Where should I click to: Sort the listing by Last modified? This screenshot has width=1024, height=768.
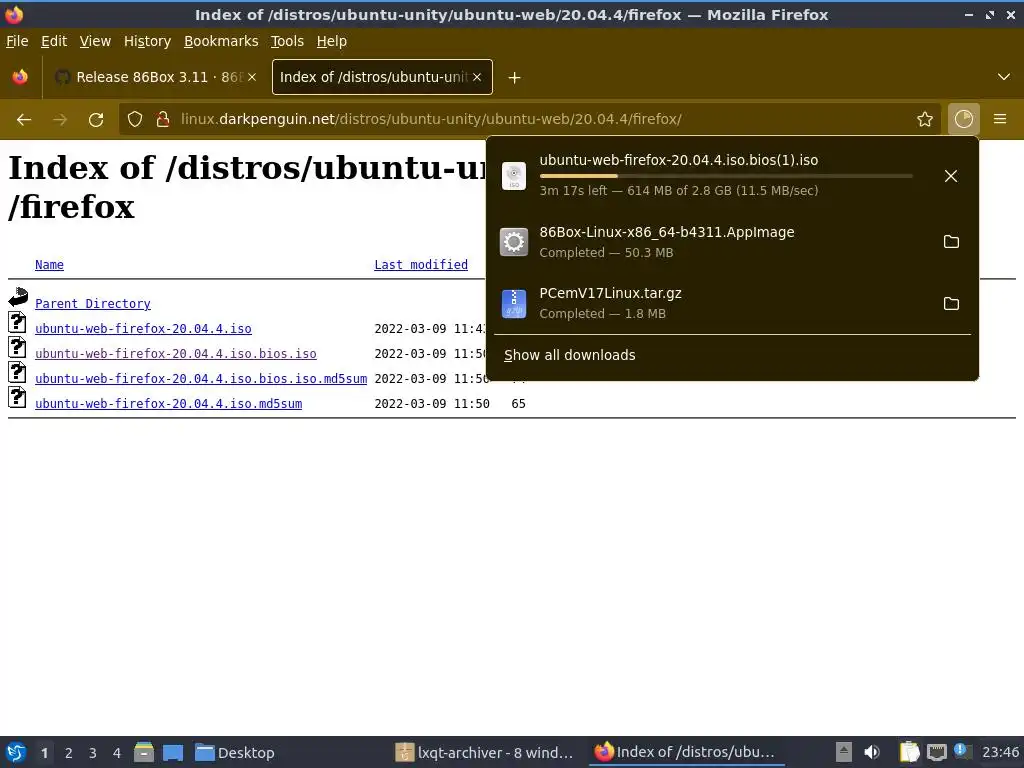(421, 264)
